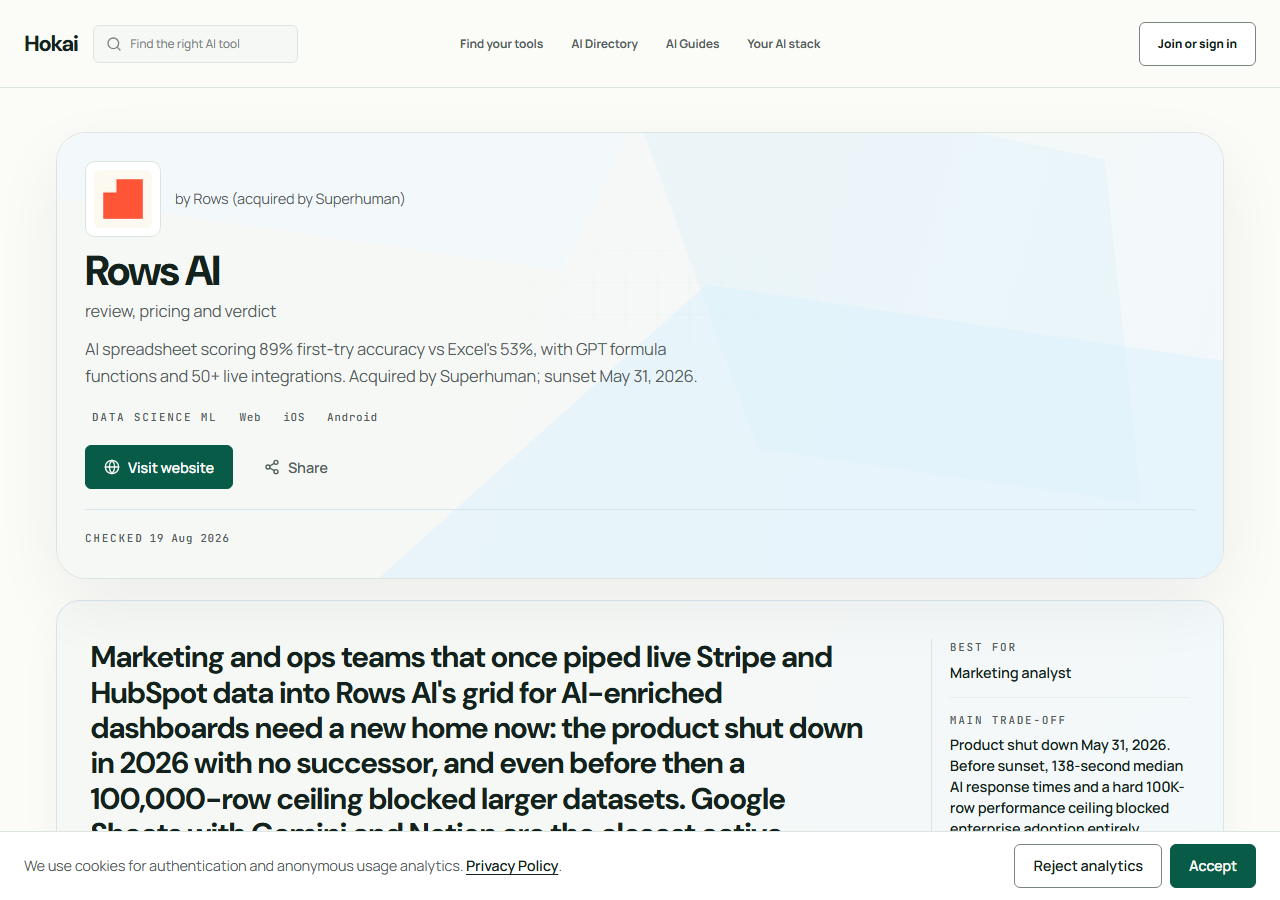Click the Join or sign in button
Image resolution: width=1280 pixels, height=900 pixels.
[1197, 44]
